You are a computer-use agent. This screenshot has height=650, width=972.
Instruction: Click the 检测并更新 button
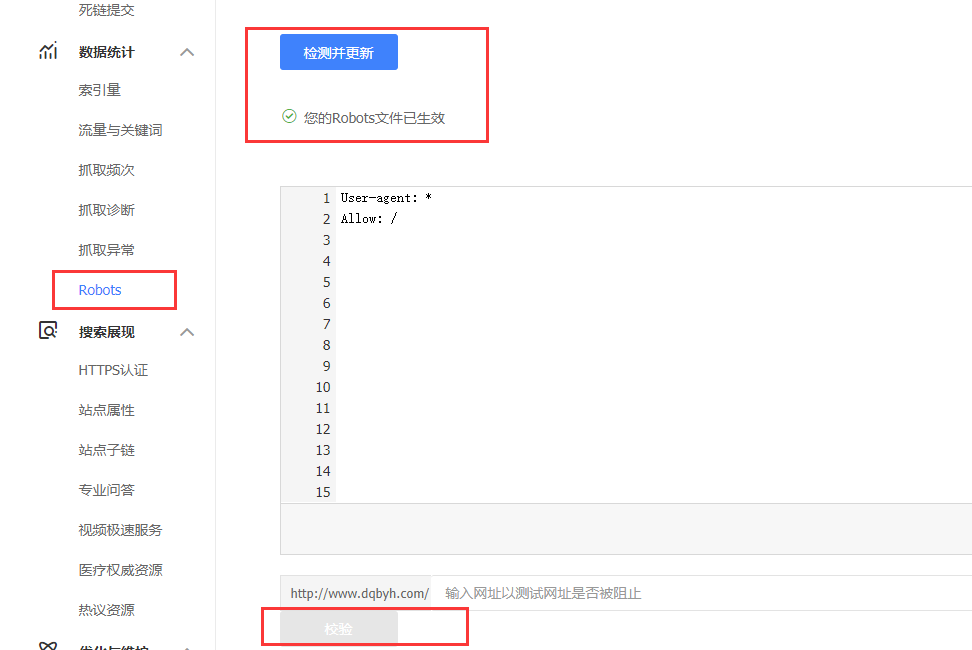point(338,53)
